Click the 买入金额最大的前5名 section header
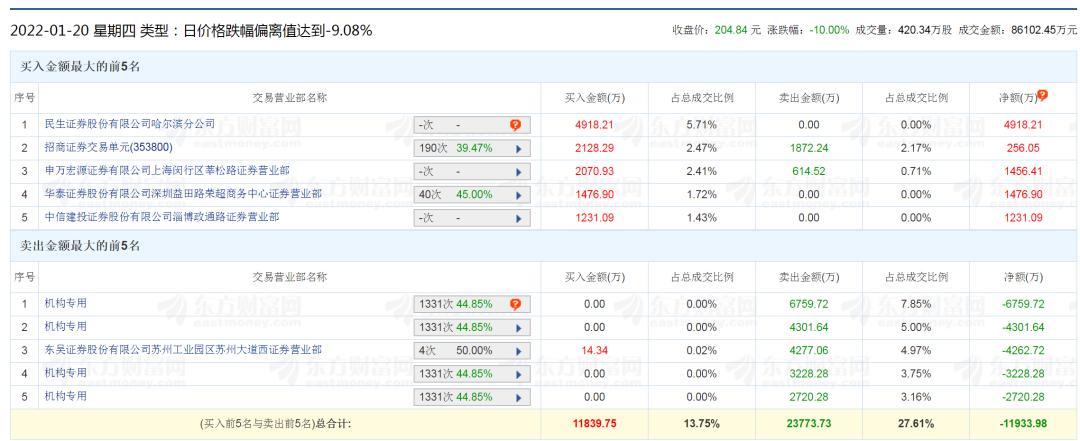This screenshot has height=441, width=1080. 80,67
